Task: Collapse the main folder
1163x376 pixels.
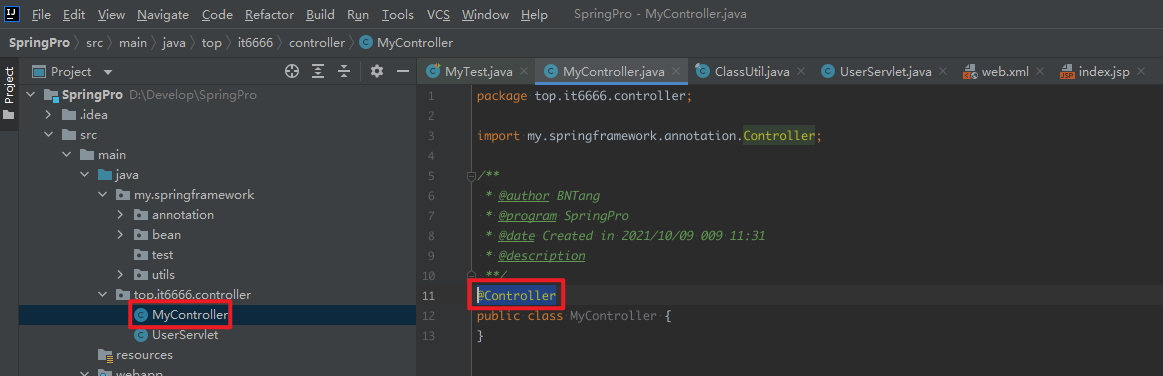Action: point(66,155)
